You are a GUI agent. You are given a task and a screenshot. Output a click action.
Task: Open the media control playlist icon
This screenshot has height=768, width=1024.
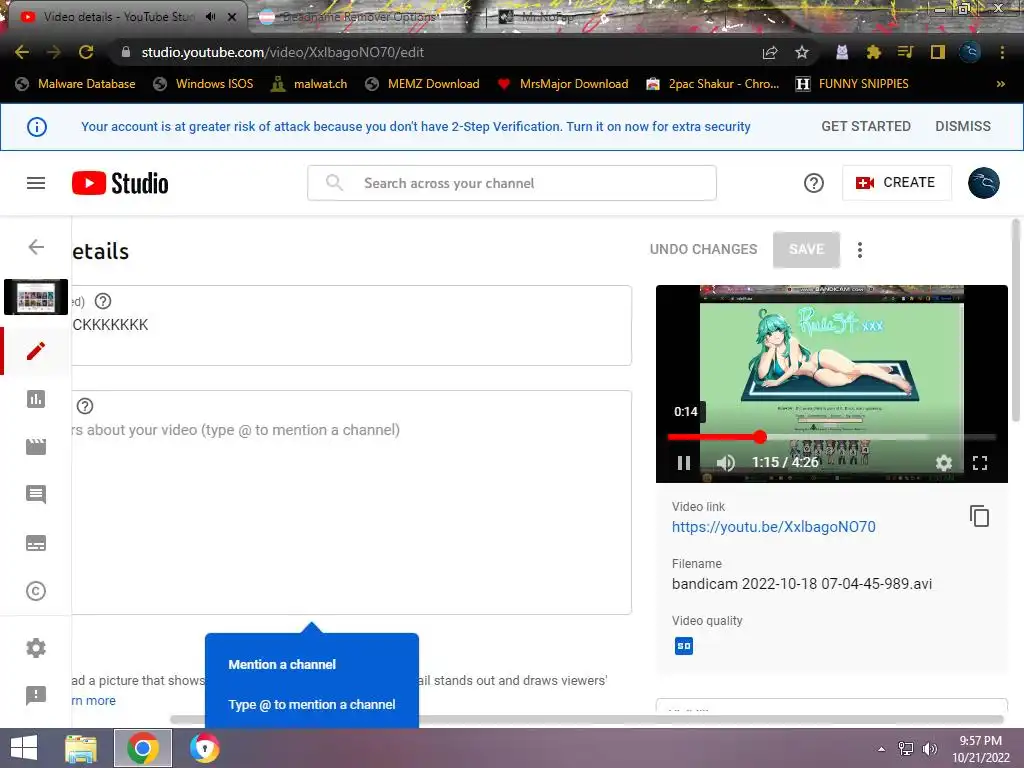point(905,52)
